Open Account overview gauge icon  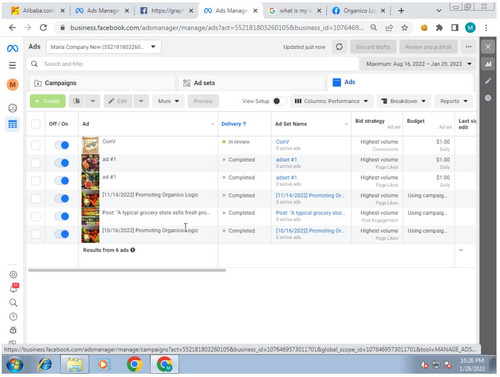[x=13, y=108]
